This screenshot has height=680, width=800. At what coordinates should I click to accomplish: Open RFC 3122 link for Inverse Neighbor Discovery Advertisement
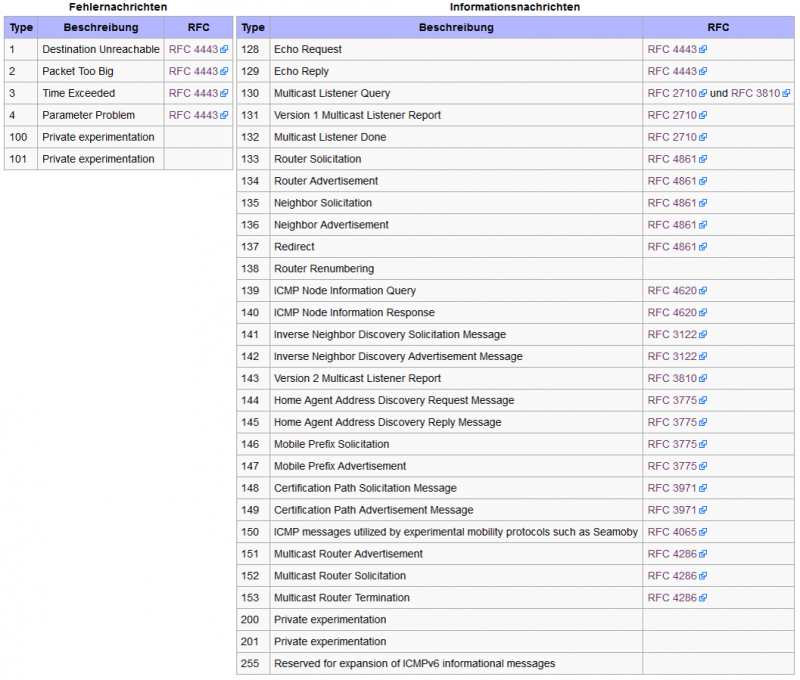click(x=677, y=357)
